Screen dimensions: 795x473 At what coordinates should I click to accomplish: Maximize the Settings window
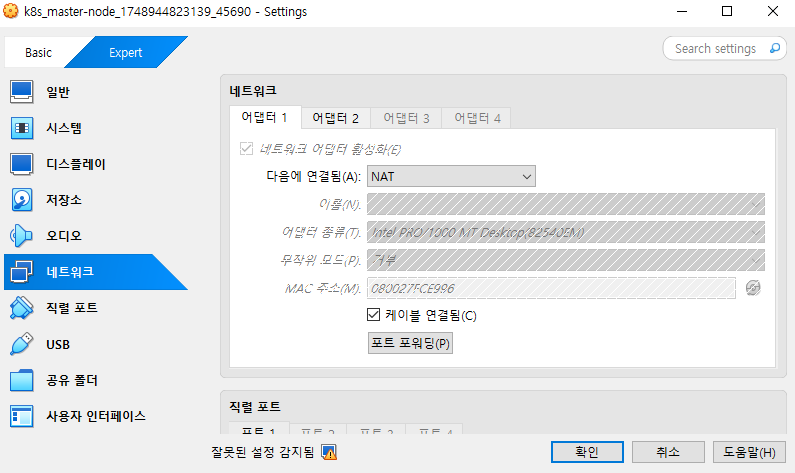[727, 11]
